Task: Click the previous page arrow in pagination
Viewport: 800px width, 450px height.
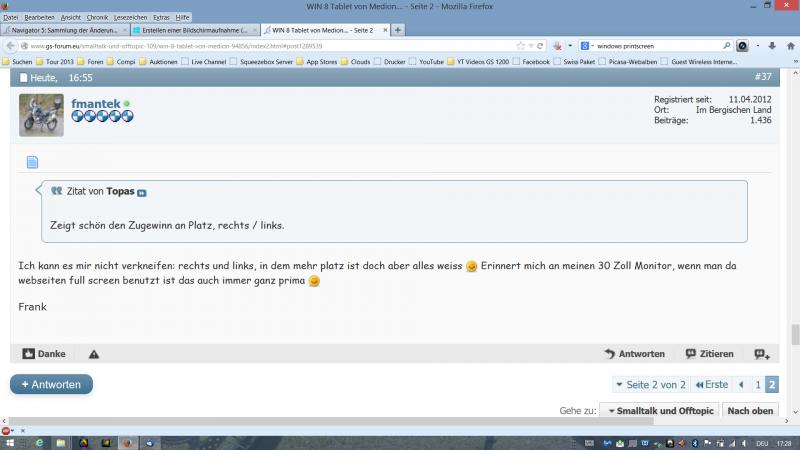Action: pos(741,384)
